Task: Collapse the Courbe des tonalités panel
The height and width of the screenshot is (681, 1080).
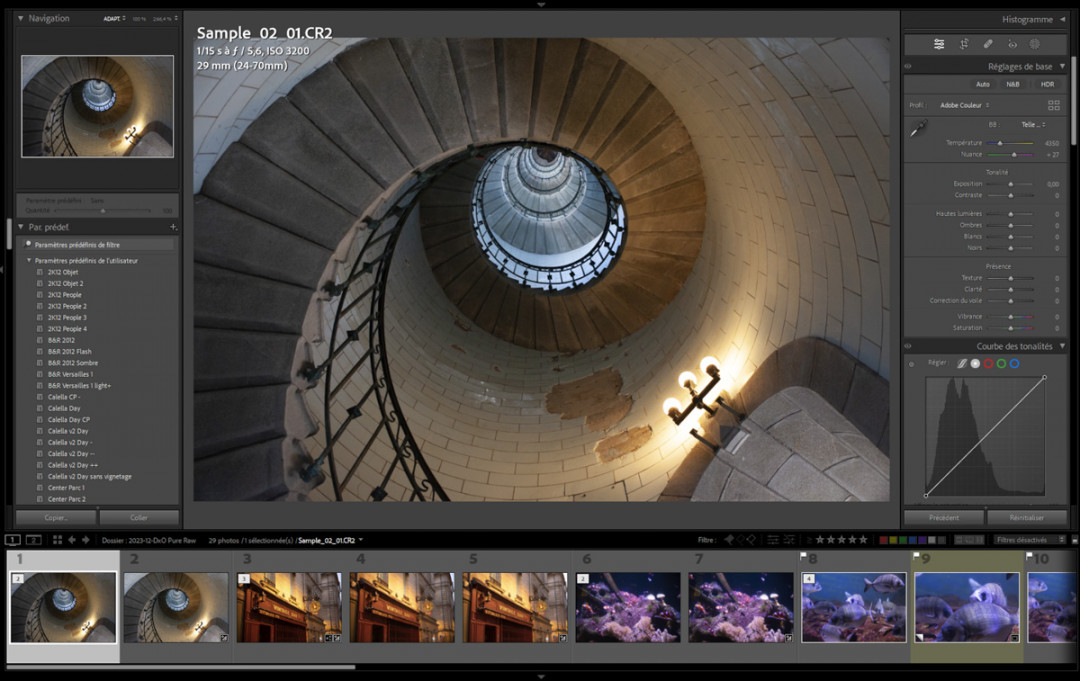Action: (x=1063, y=346)
